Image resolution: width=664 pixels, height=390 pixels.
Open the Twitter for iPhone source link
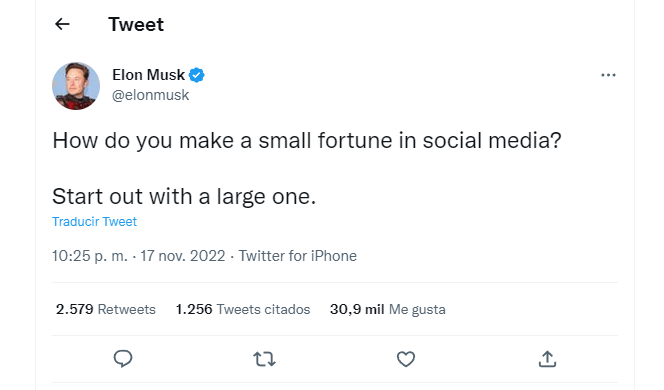coord(298,256)
